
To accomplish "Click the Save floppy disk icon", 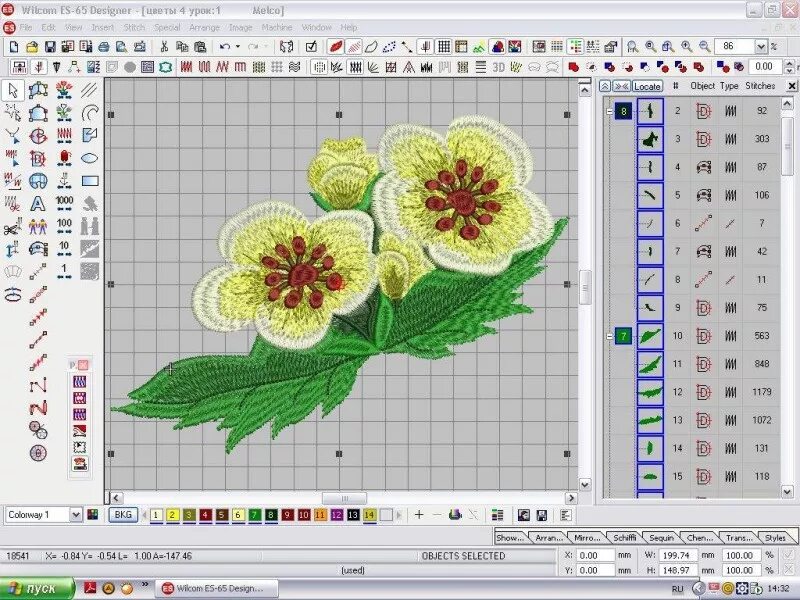I will pyautogui.click(x=50, y=47).
